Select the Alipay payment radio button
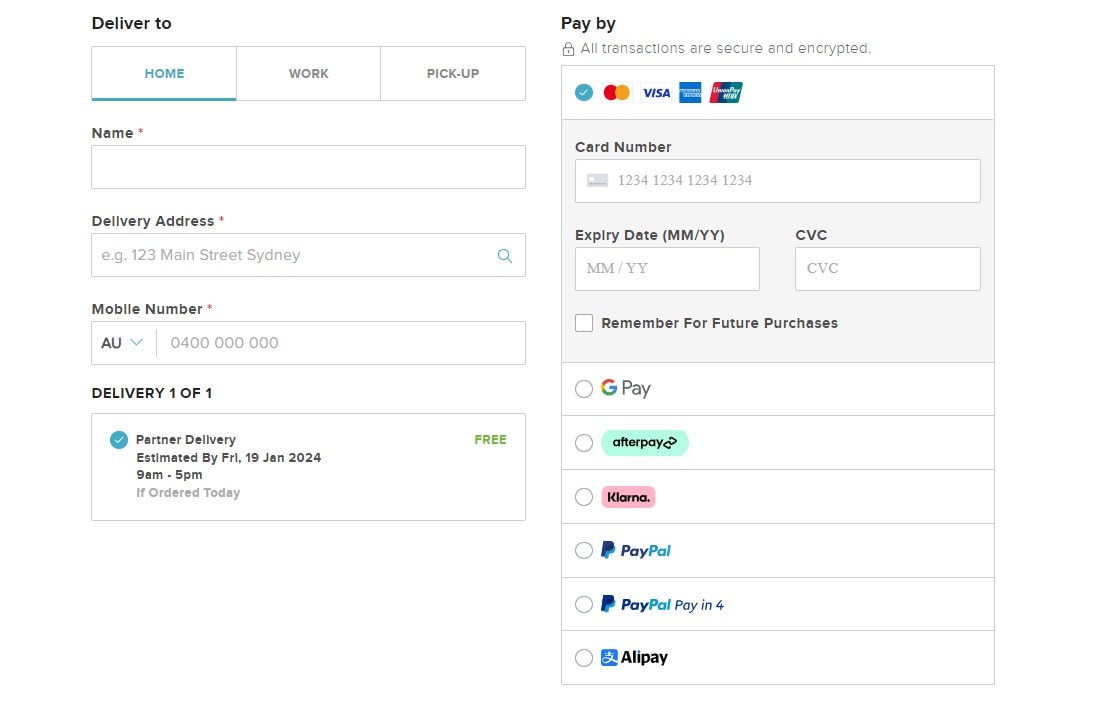The width and height of the screenshot is (1116, 703). tap(584, 657)
